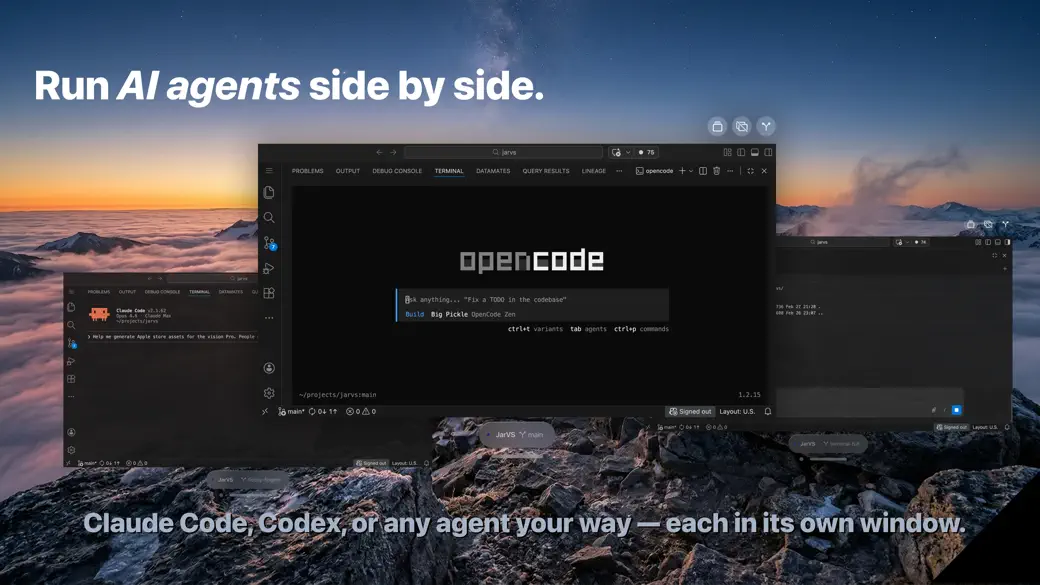Click the JarVS main window pill below center window
The width and height of the screenshot is (1040, 585).
click(x=517, y=434)
